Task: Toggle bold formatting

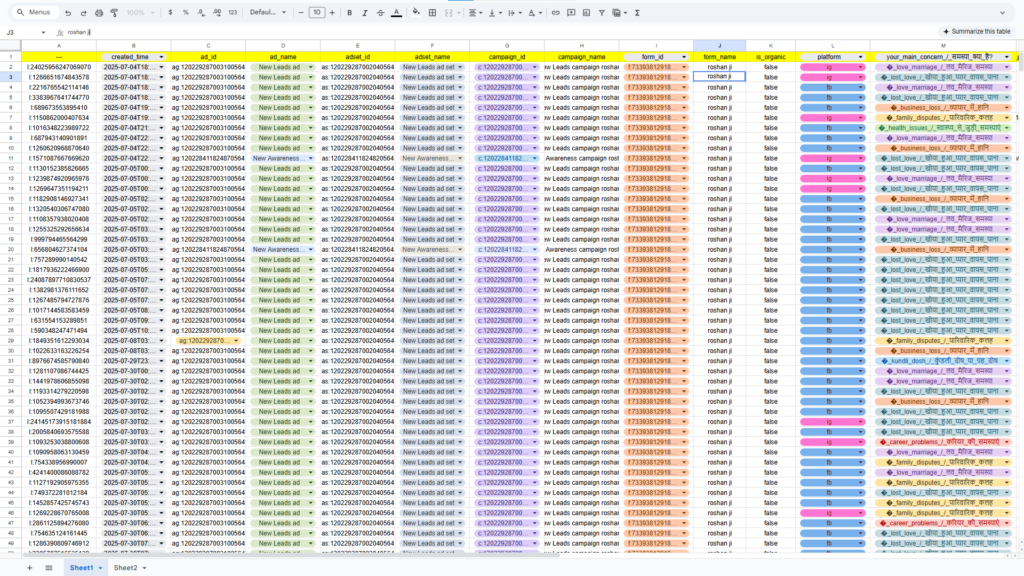Action: [x=347, y=13]
